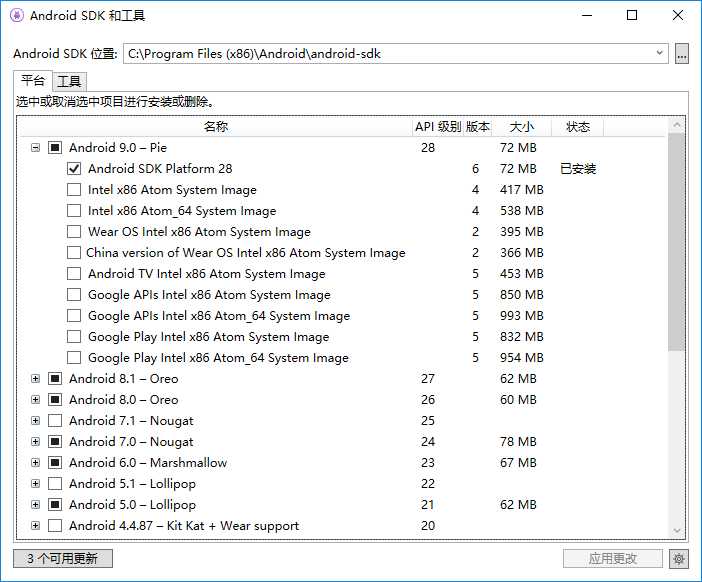
Task: Collapse the Android 9.0 – Pie node
Action: click(35, 148)
